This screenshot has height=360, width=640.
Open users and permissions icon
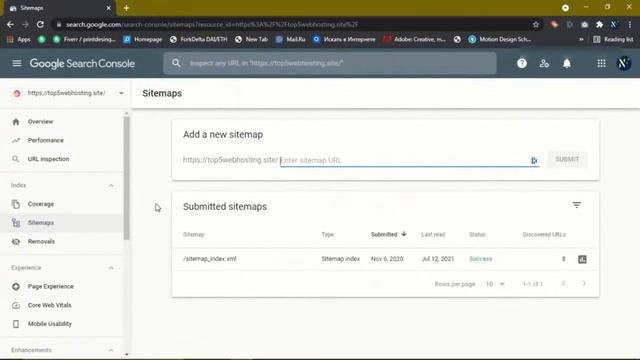coord(544,63)
